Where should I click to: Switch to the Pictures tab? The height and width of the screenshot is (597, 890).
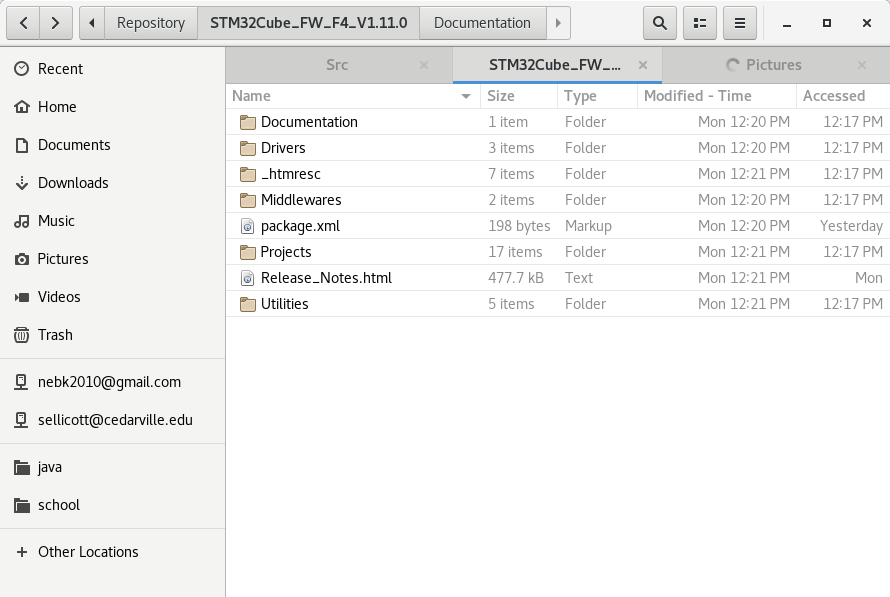click(x=774, y=65)
